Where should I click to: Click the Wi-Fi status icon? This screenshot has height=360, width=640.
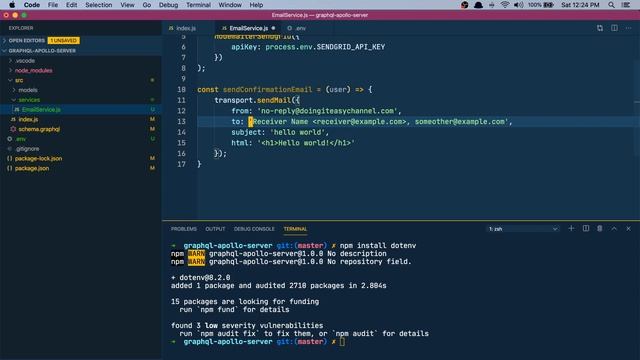point(505,5)
